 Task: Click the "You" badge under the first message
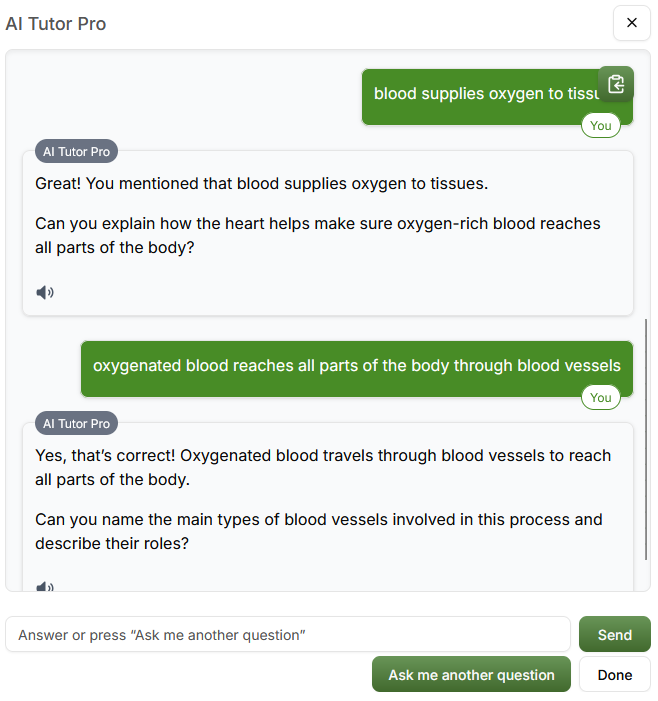tap(600, 126)
